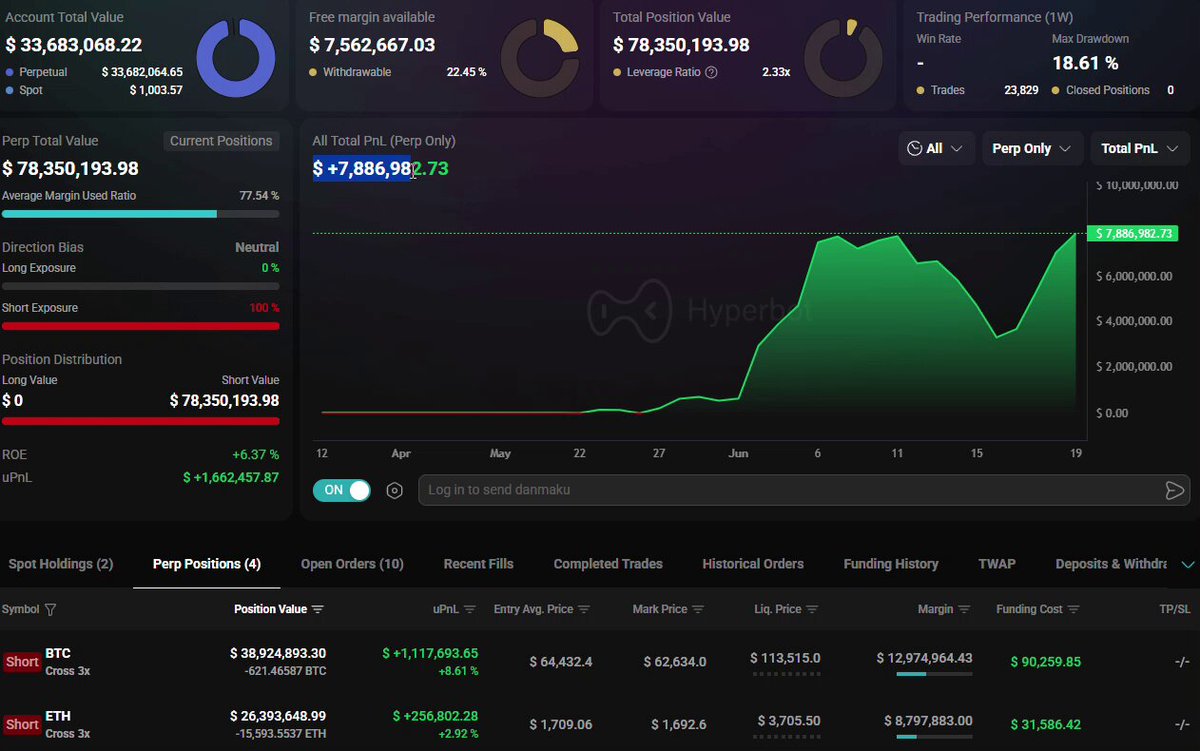Click the ETH funding cost $ 31,586.42
This screenshot has width=1200, height=751.
click(1045, 725)
